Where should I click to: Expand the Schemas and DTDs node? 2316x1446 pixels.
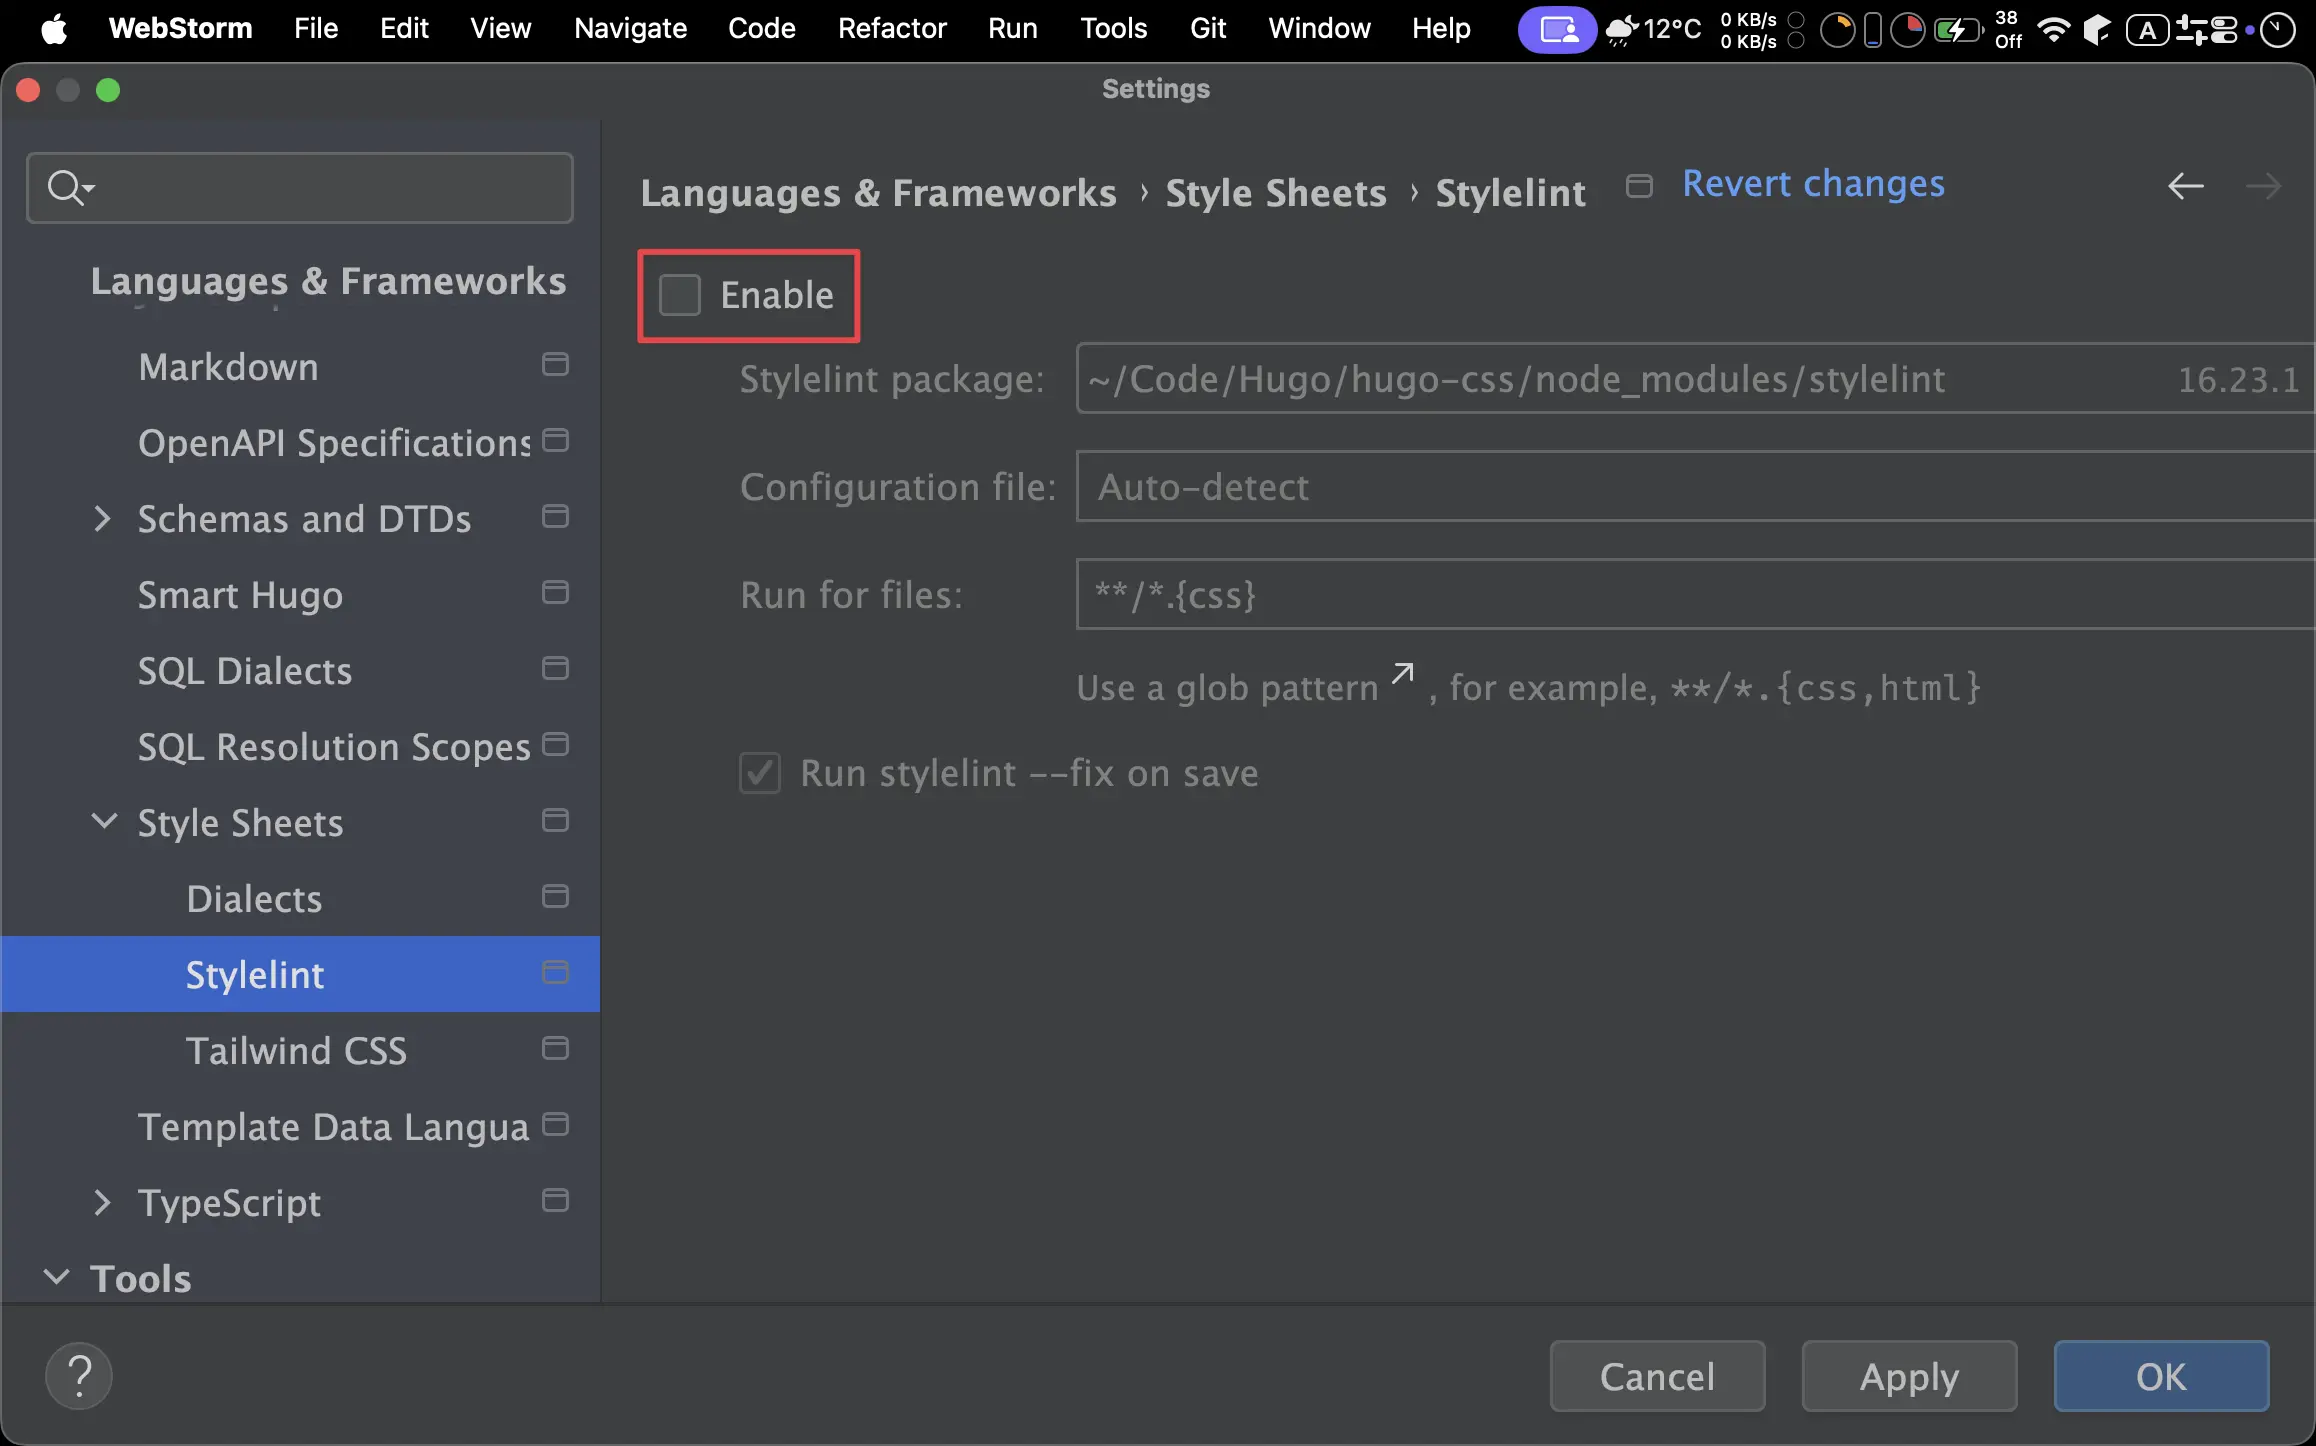[101, 519]
